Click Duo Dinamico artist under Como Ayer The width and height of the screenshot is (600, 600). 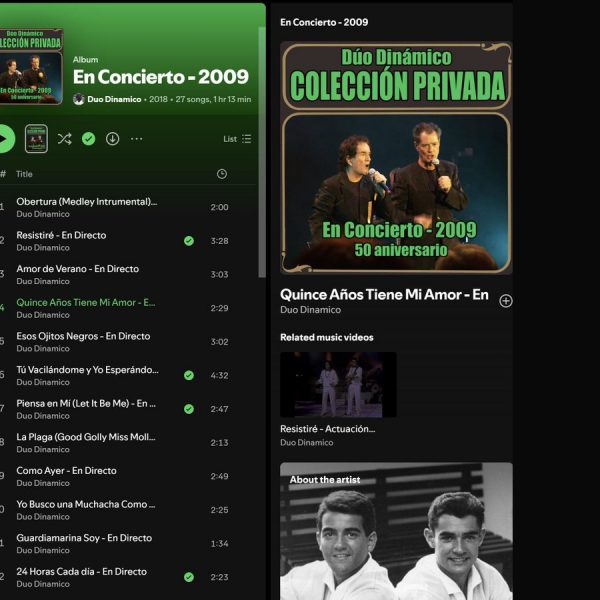click(x=43, y=483)
